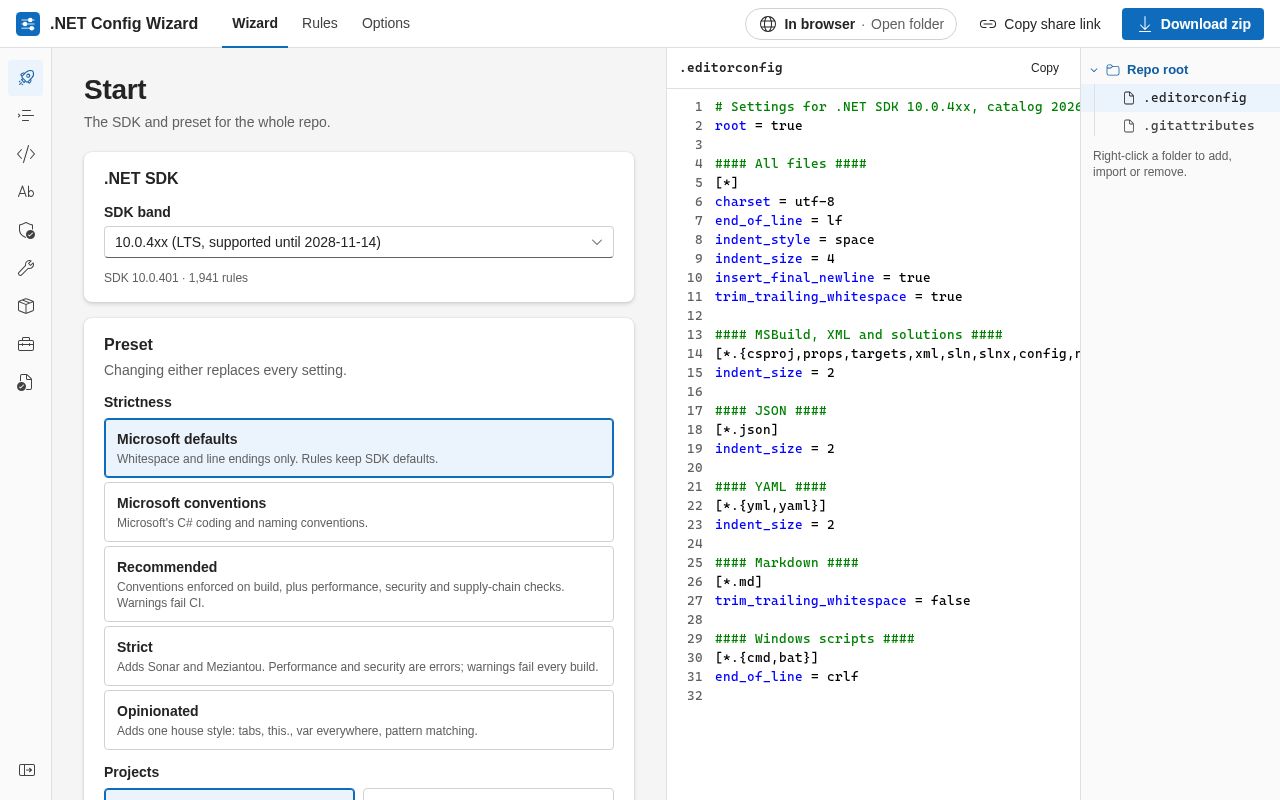Click the Download zip button

[x=1193, y=24]
